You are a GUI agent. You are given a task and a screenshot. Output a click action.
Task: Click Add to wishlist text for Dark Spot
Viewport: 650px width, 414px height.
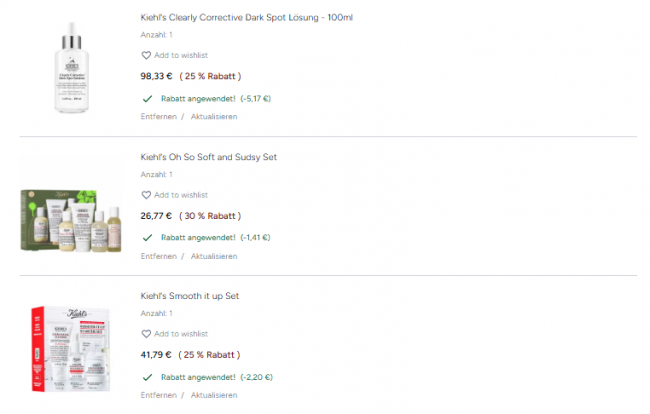pos(181,56)
